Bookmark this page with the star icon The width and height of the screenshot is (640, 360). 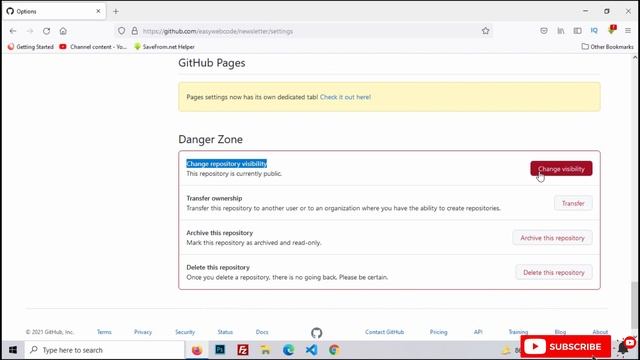pyautogui.click(x=485, y=31)
